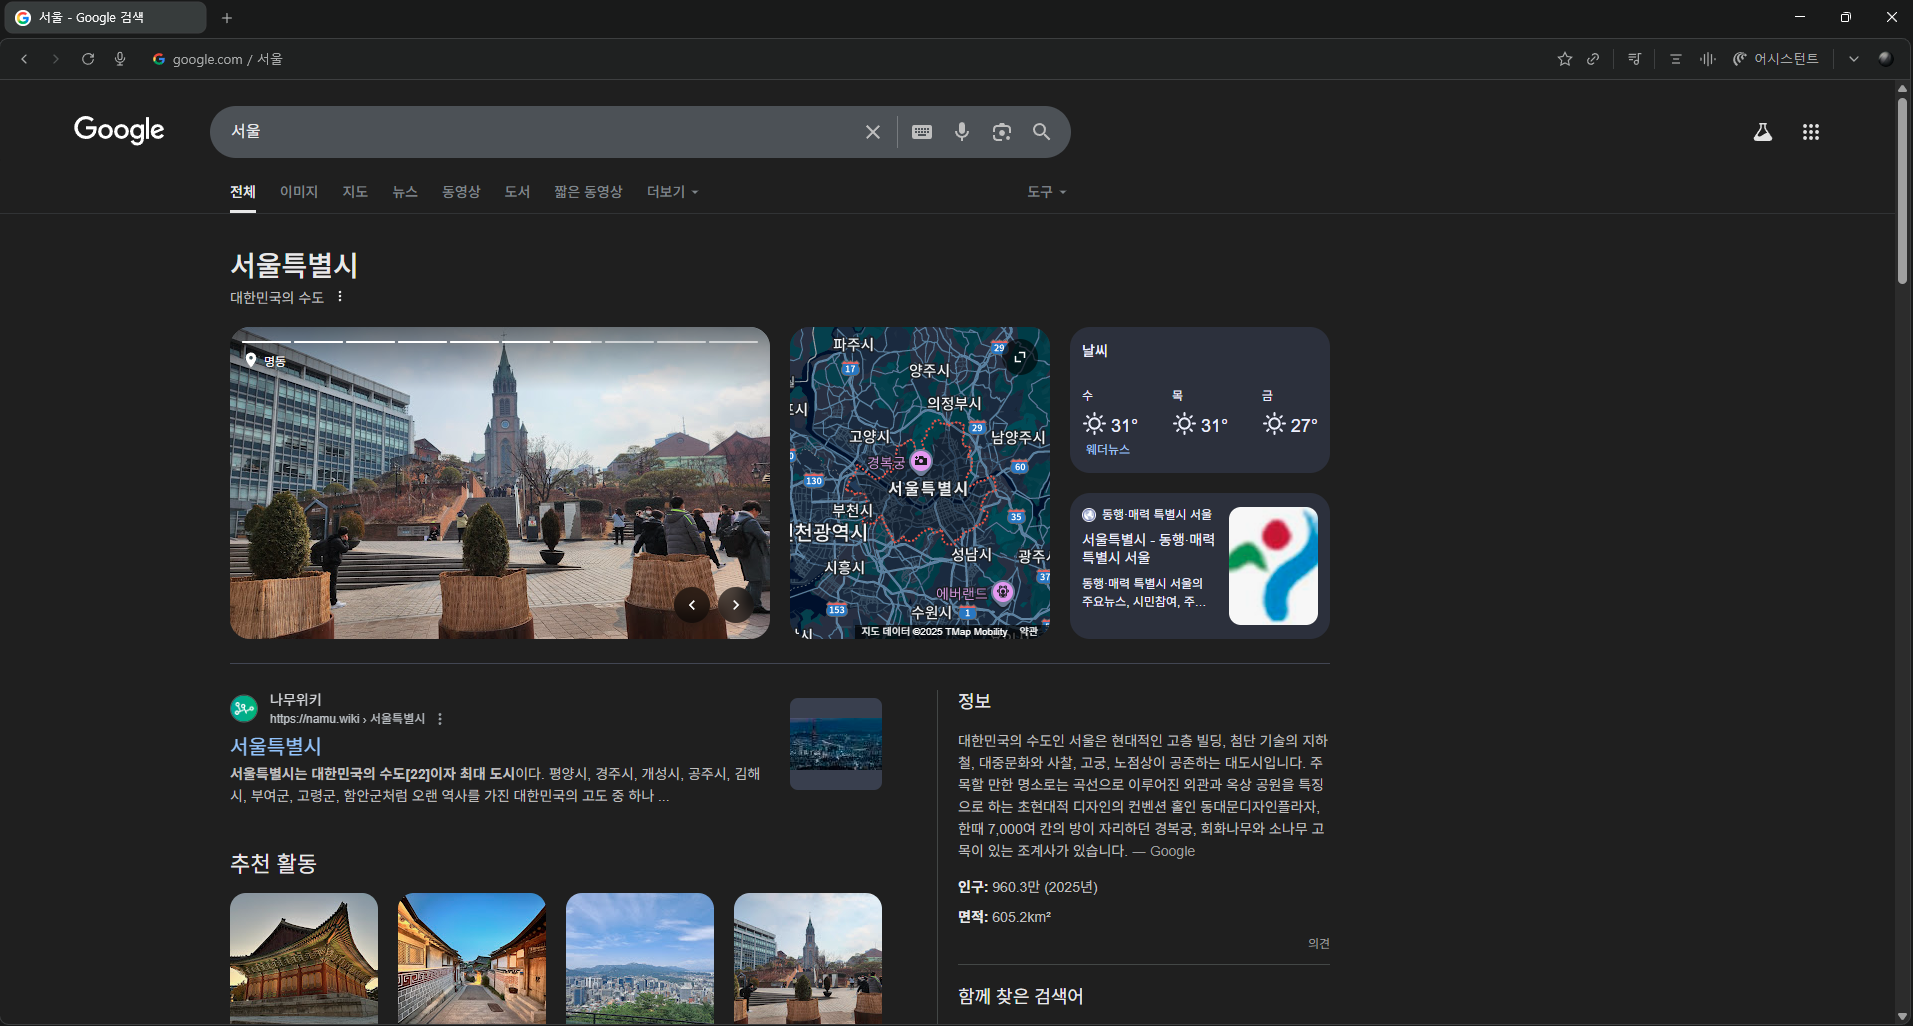
Task: Bookmark this page with the star icon
Action: pyautogui.click(x=1565, y=59)
